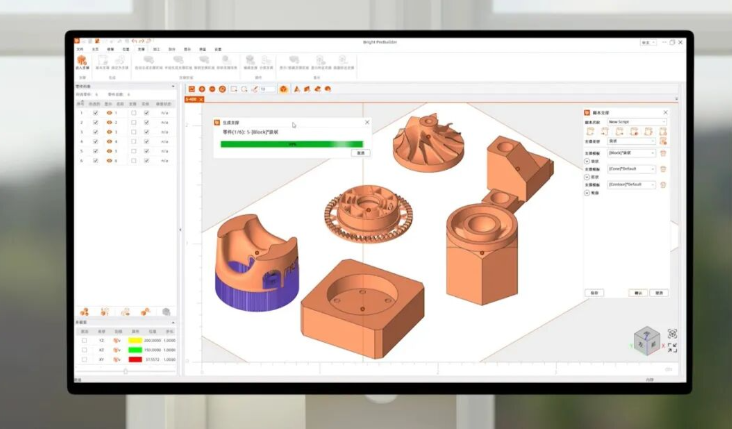Image resolution: width=732 pixels, height=429 pixels.
Task: Tick the empty support checkbox in row 5
Action: click(x=134, y=151)
